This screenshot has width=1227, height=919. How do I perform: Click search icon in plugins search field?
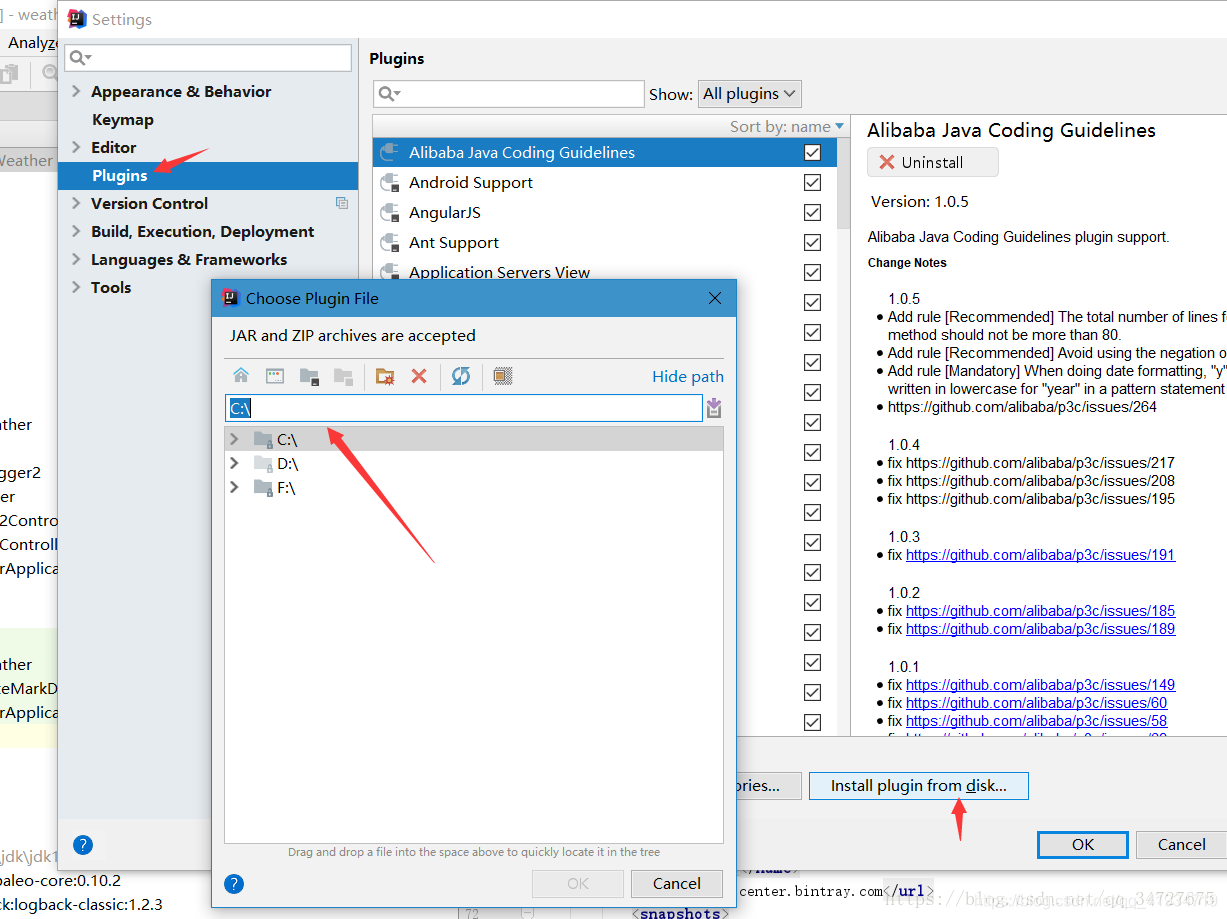pos(388,94)
